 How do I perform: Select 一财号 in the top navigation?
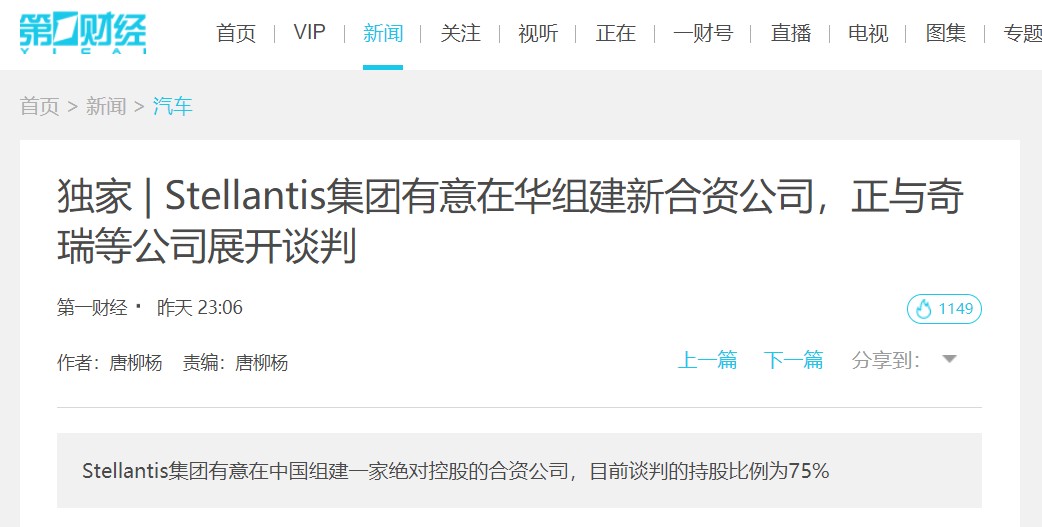(x=703, y=33)
